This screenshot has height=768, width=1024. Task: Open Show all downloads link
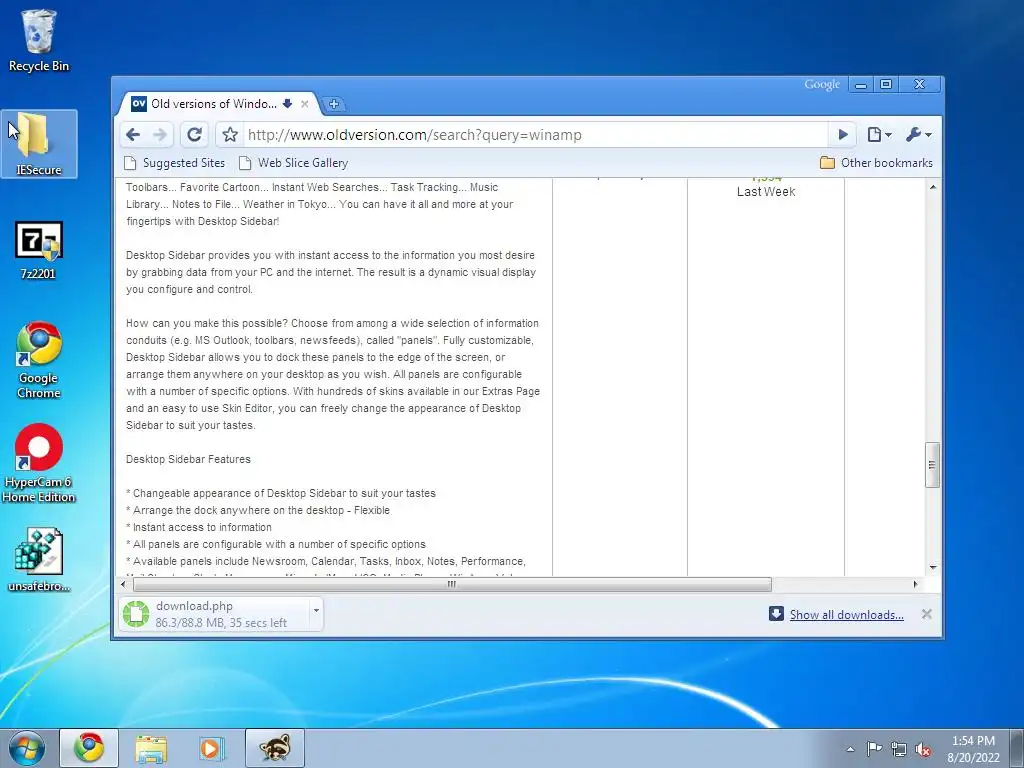coord(846,615)
